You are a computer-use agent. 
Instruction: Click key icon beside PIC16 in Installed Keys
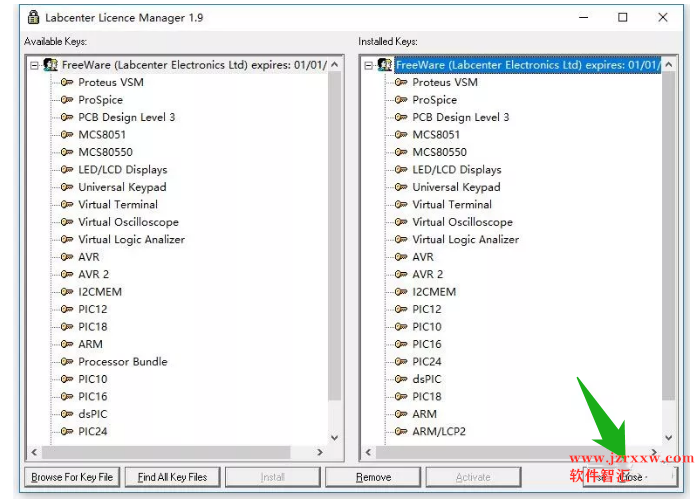tap(401, 344)
